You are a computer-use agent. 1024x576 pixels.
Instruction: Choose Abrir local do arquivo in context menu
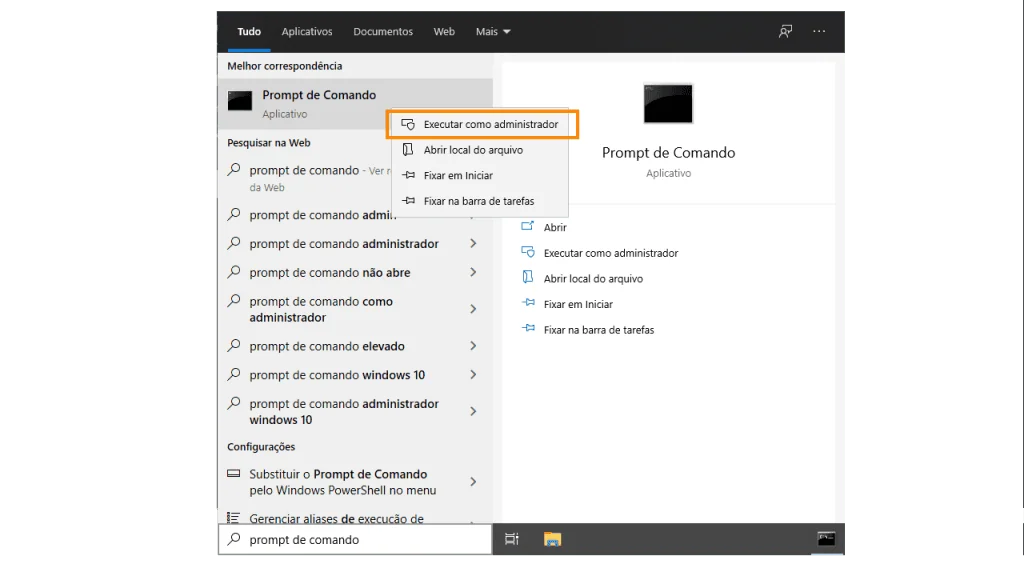479,150
